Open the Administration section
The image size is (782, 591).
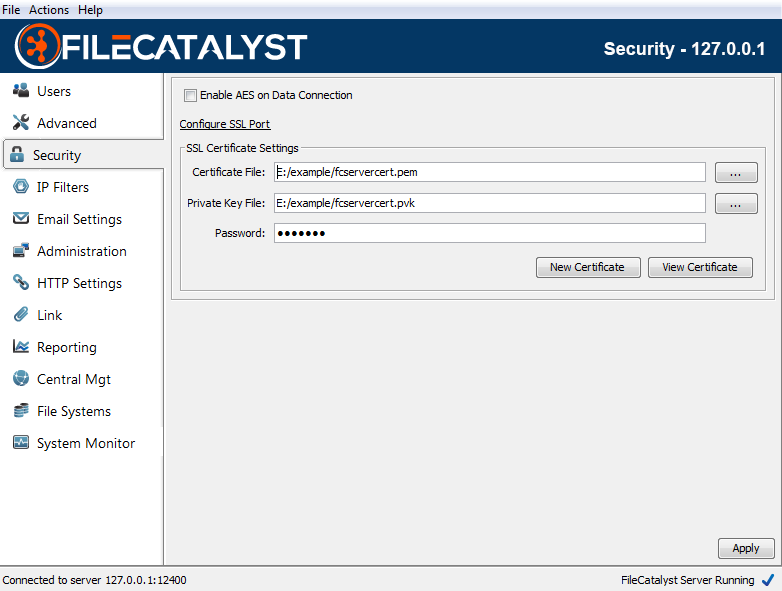82,251
